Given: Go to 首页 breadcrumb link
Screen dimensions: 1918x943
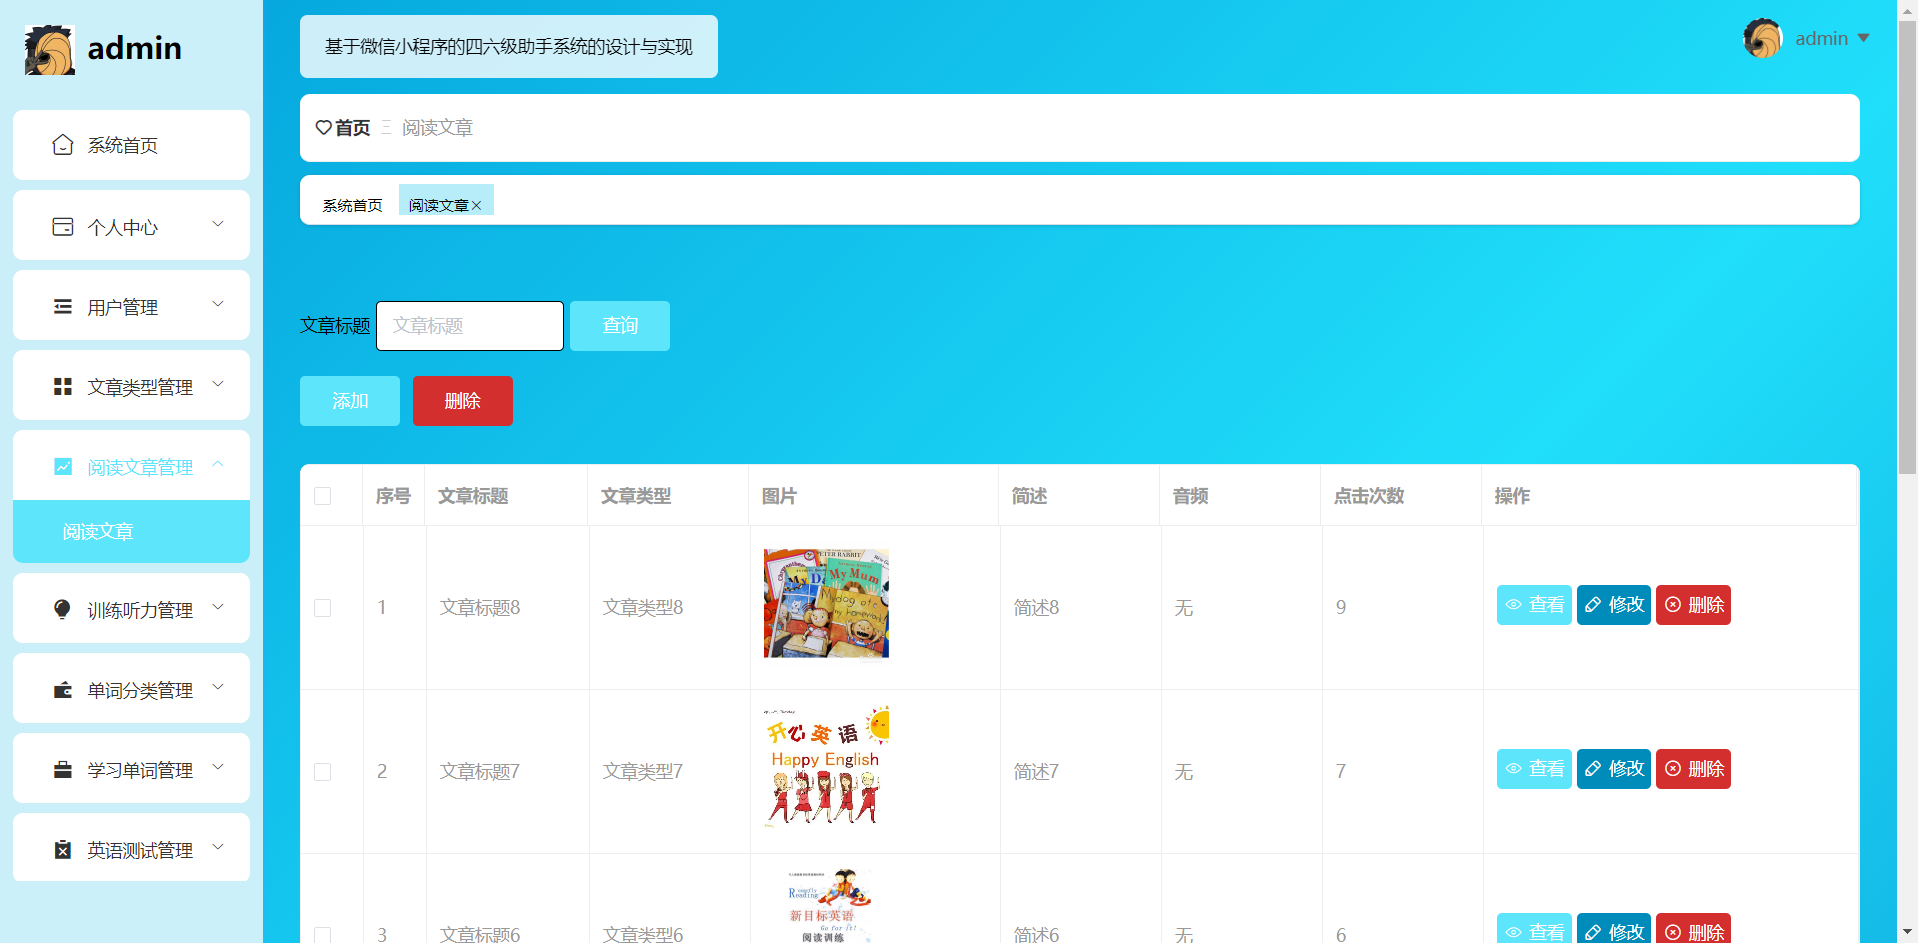Looking at the screenshot, I should (x=352, y=128).
